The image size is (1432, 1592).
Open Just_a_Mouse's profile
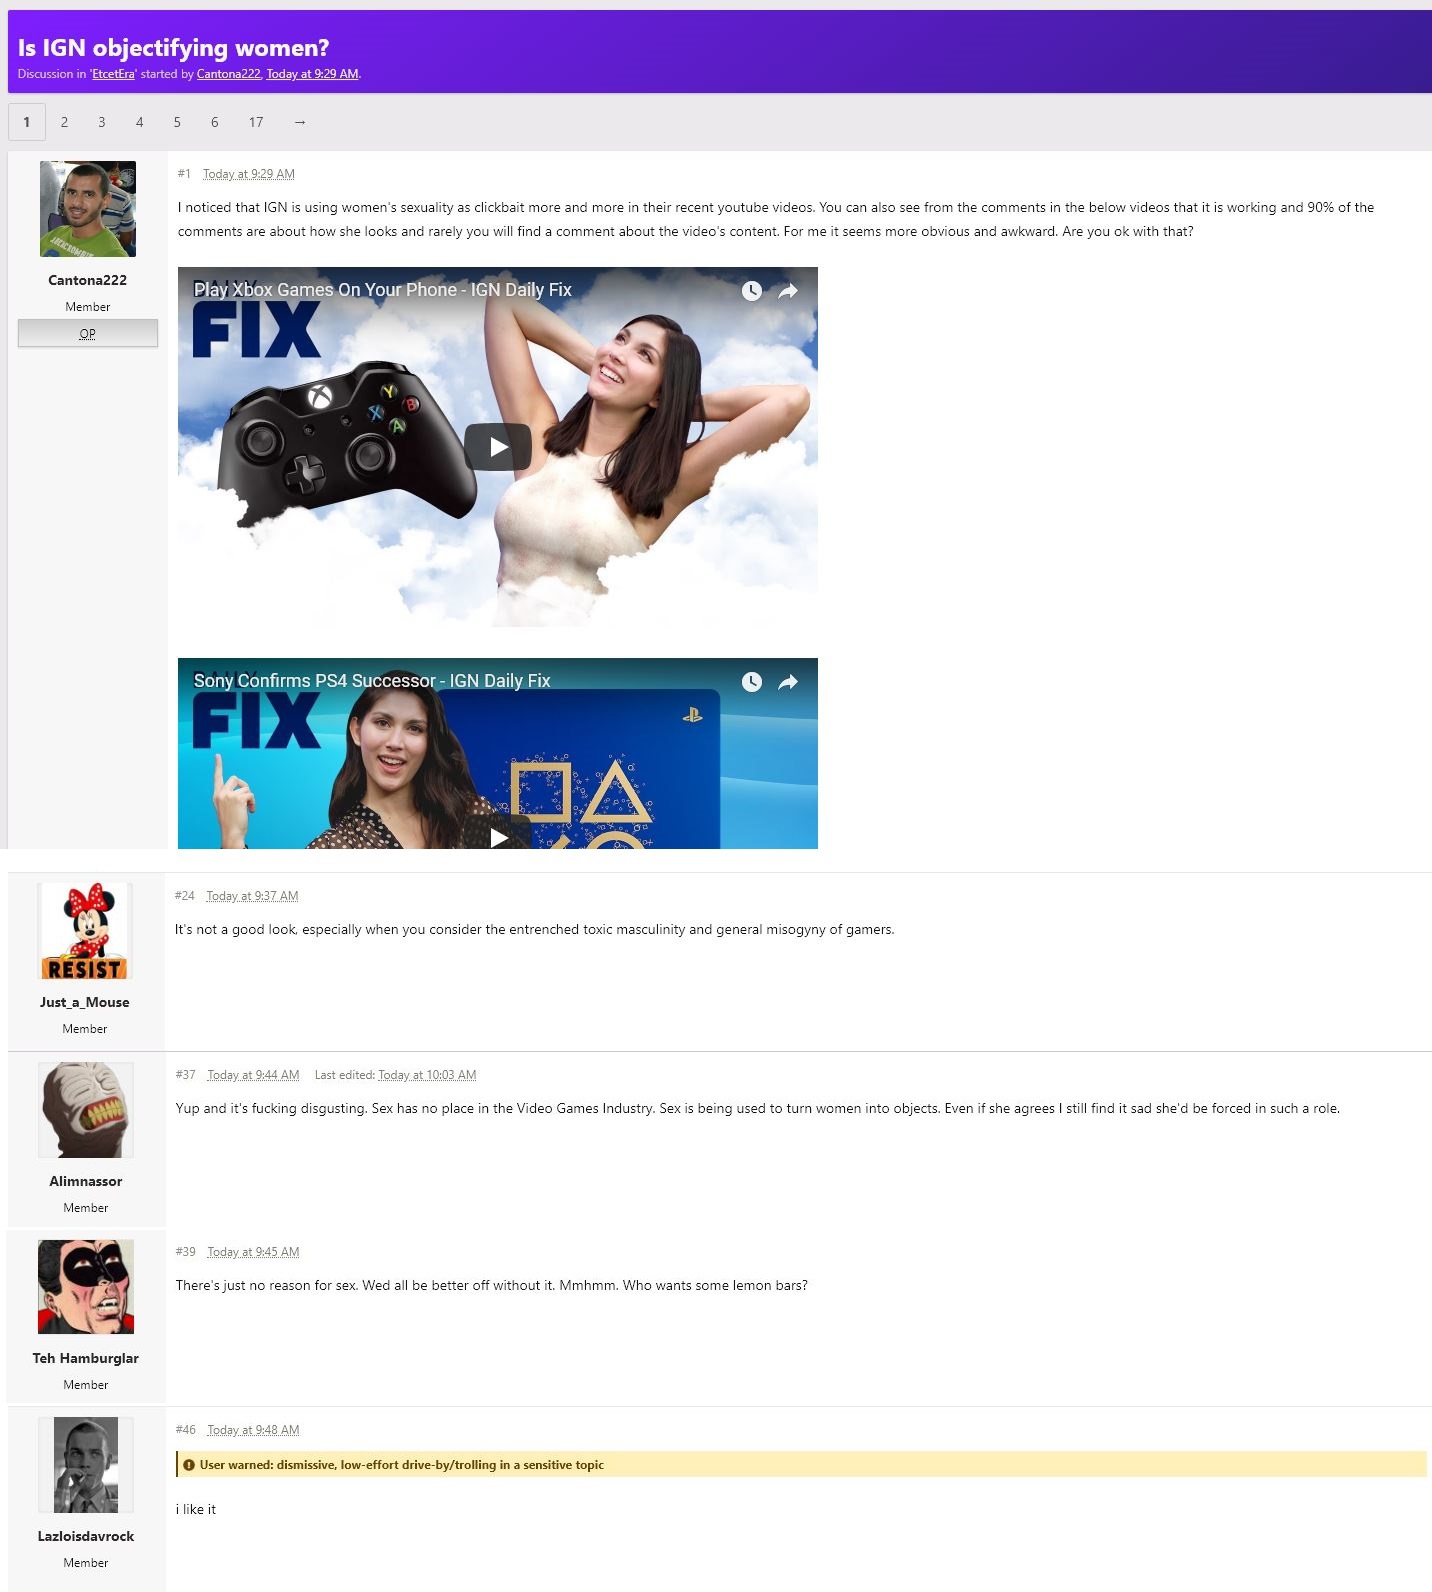click(85, 1002)
